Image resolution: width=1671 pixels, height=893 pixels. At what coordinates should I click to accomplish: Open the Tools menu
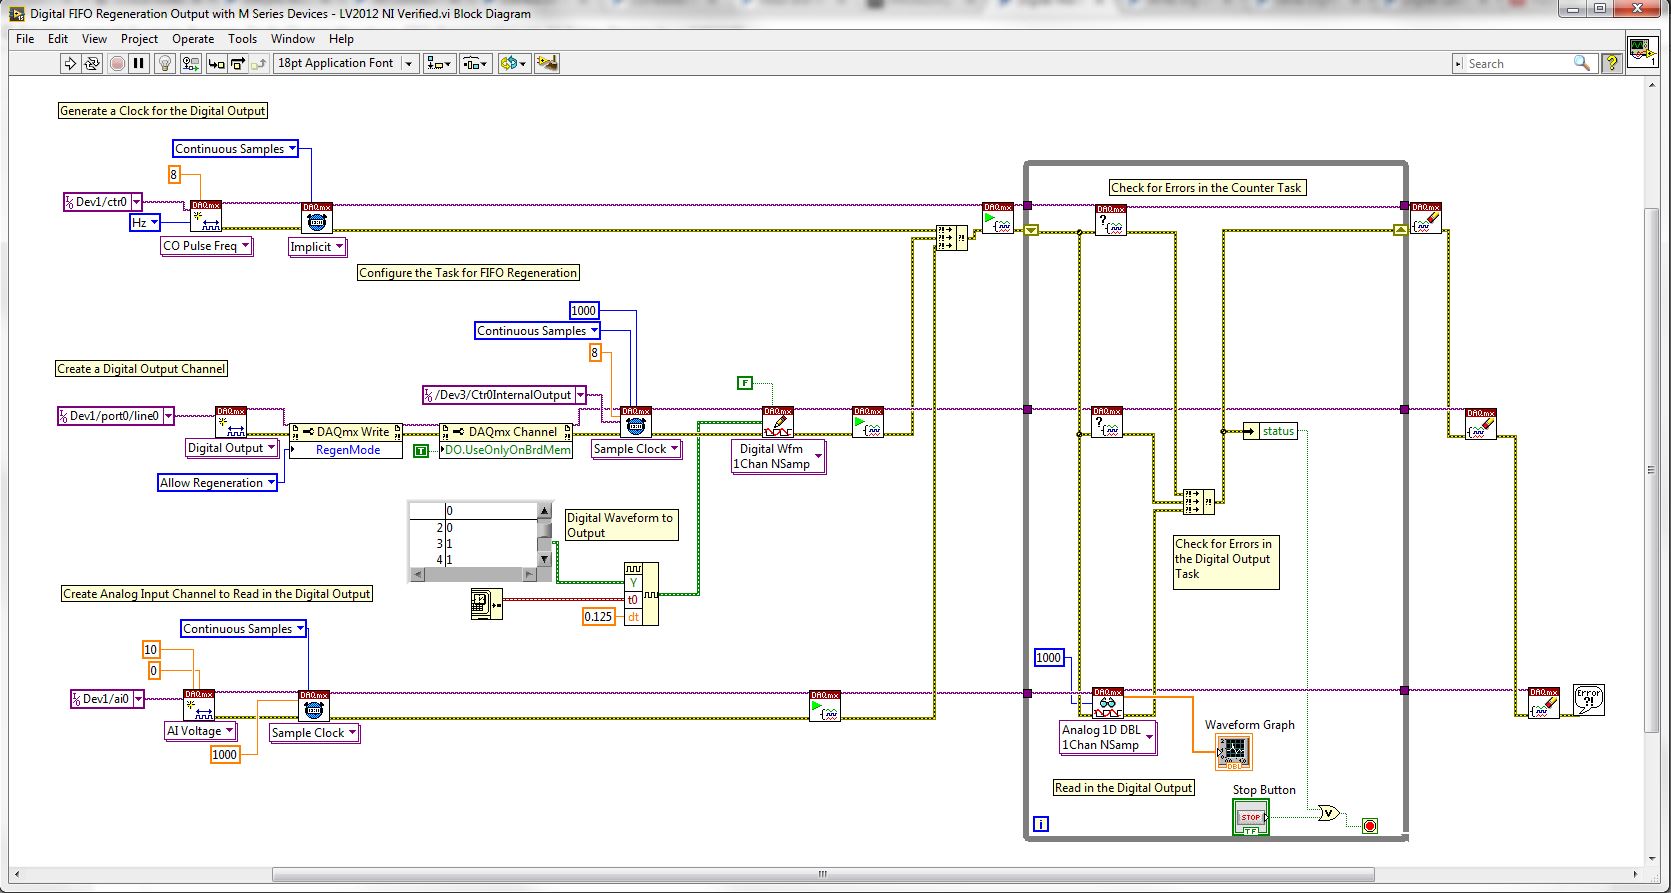point(242,39)
